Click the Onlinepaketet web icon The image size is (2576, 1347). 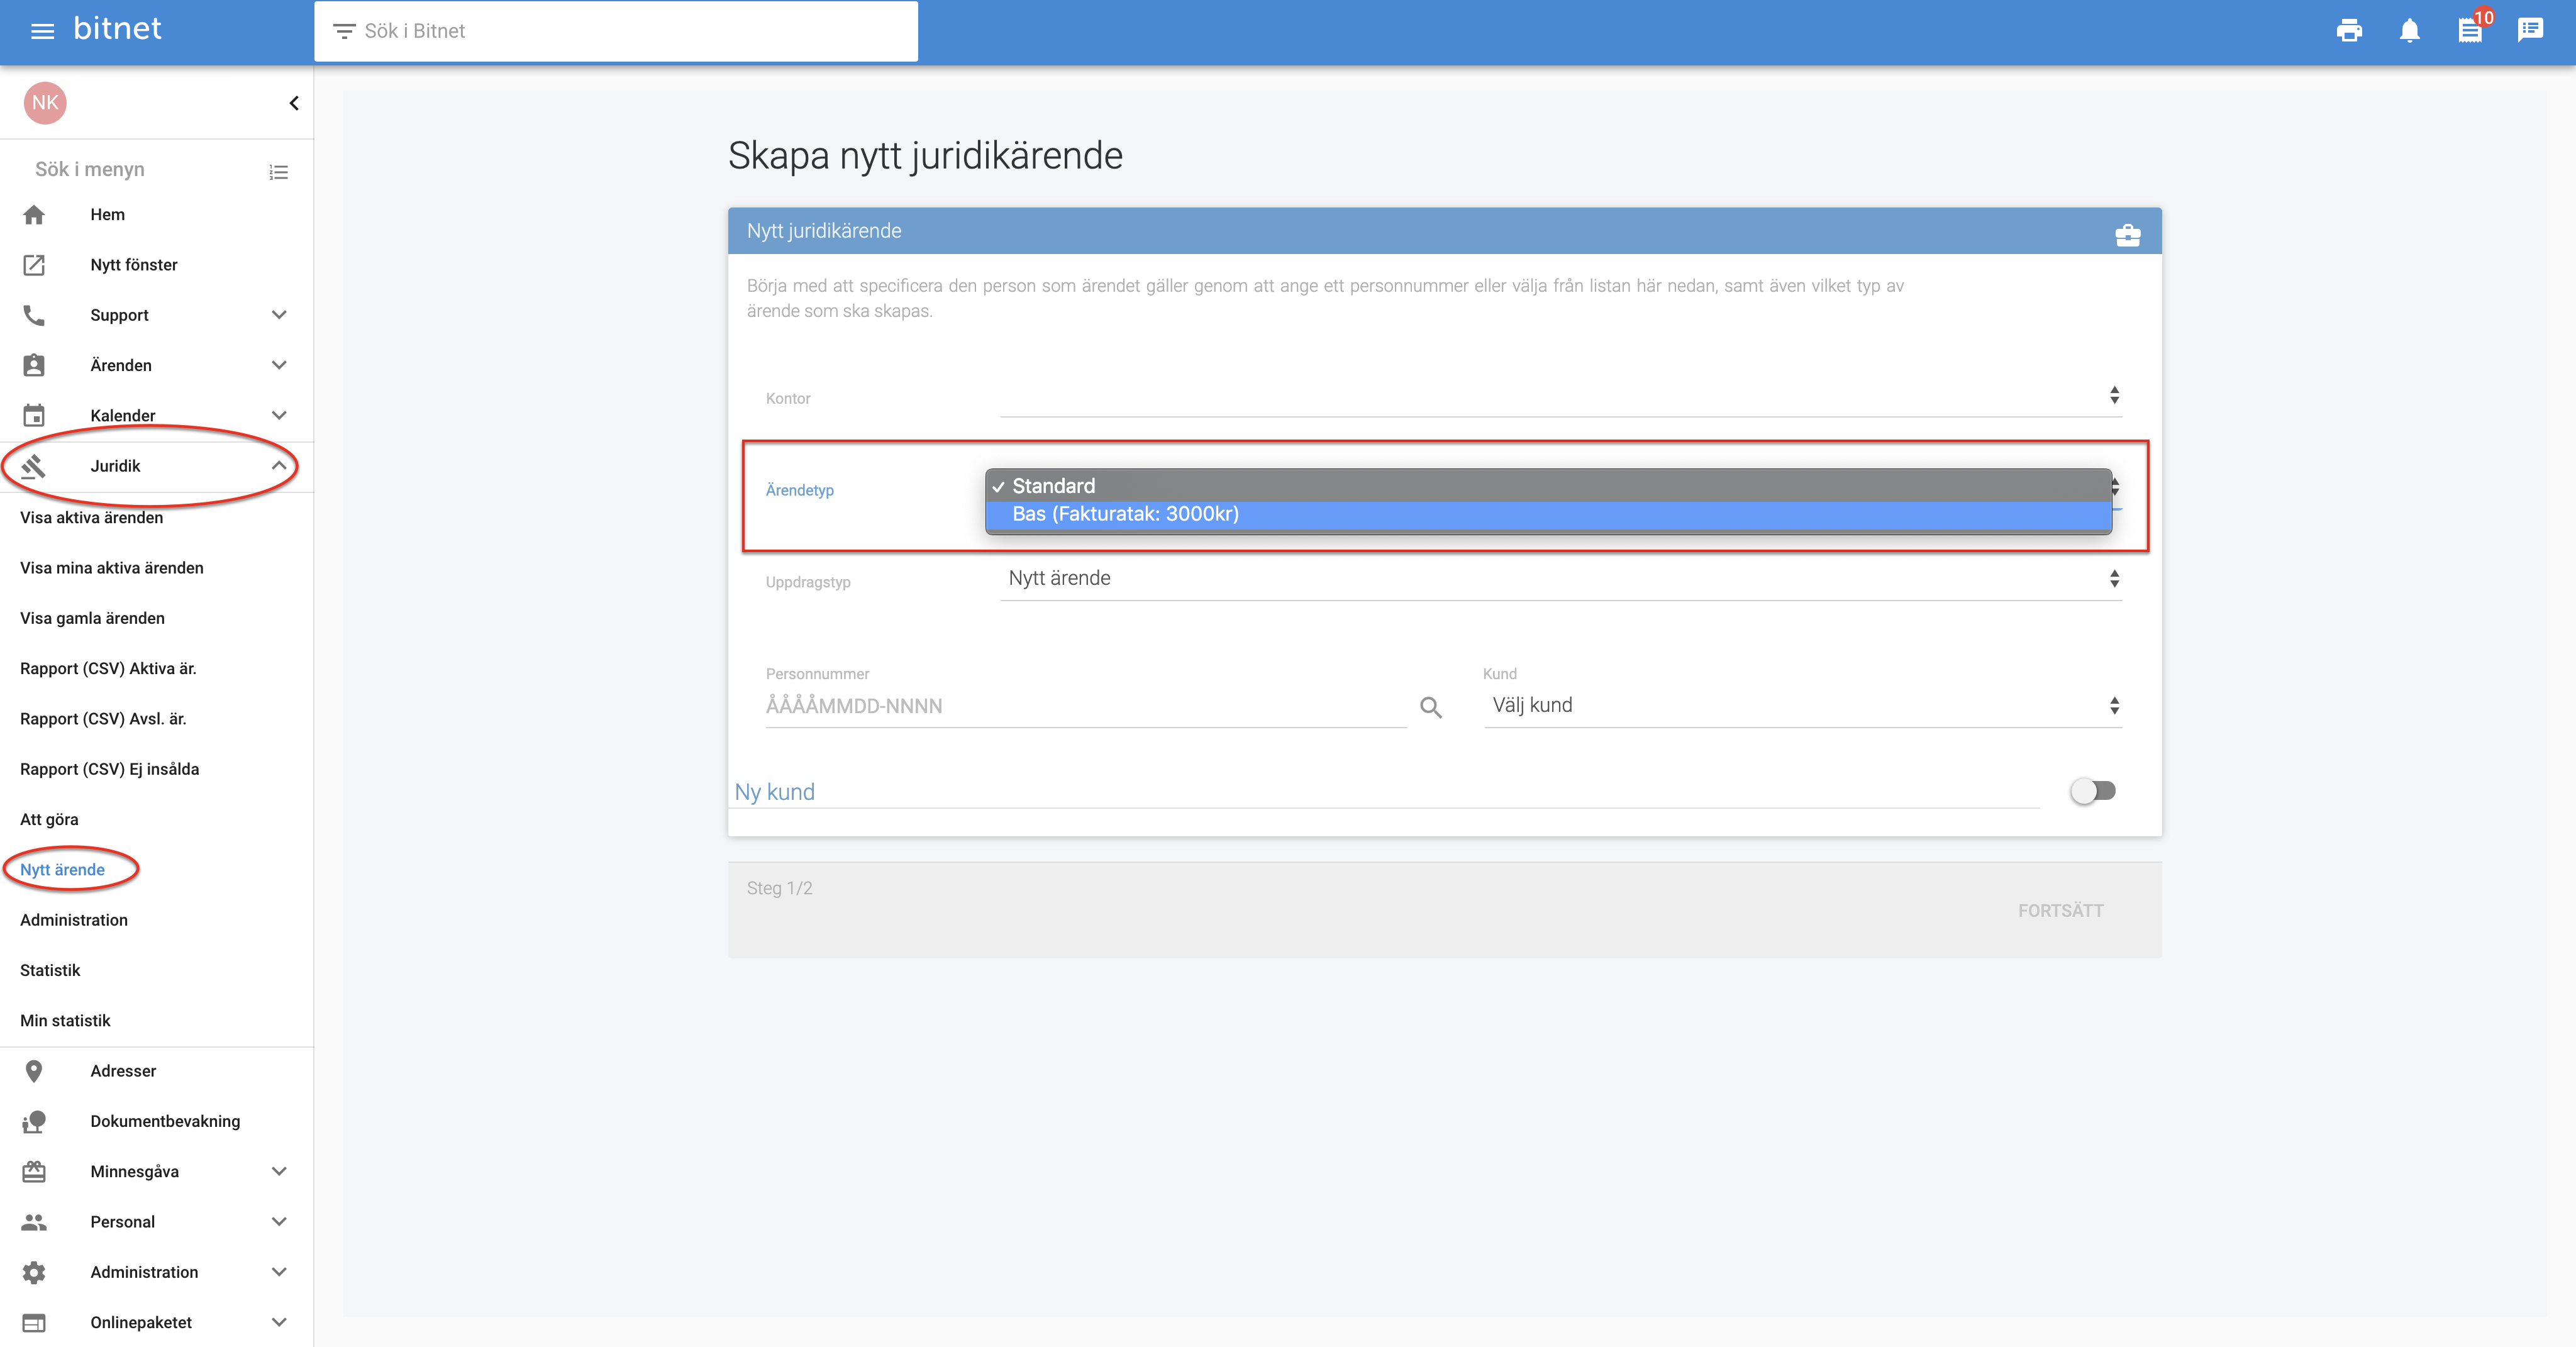tap(34, 1323)
